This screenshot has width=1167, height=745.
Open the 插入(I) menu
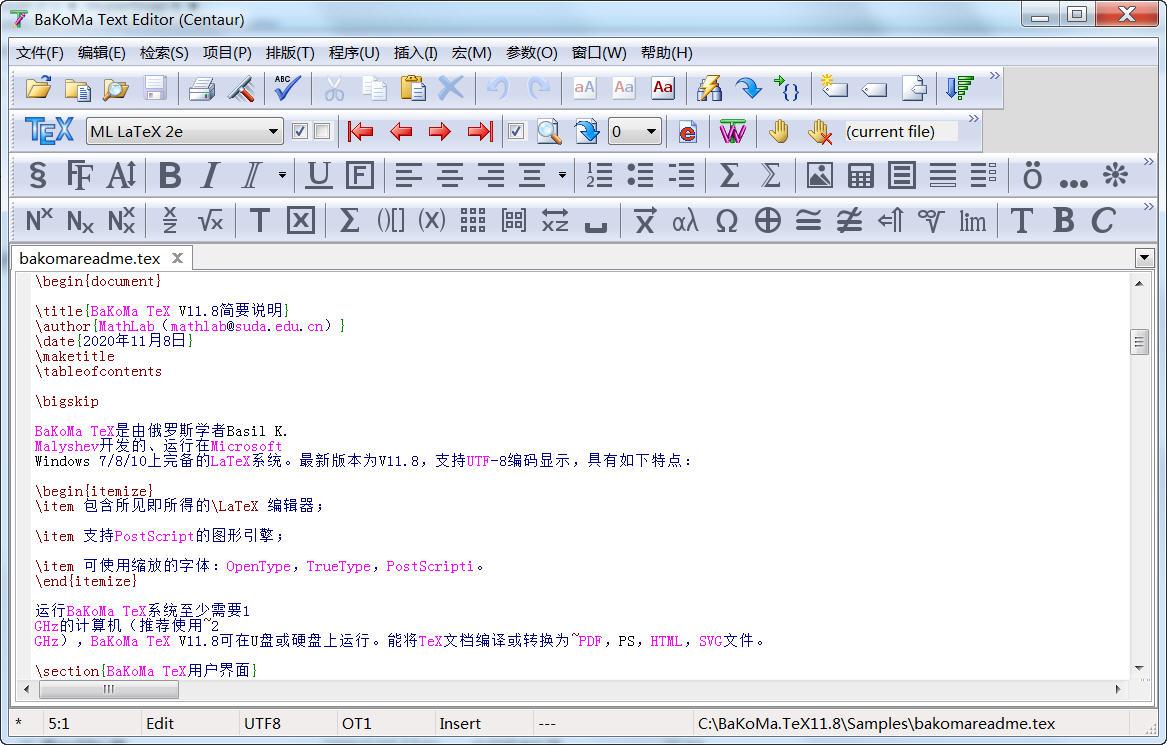coord(415,53)
